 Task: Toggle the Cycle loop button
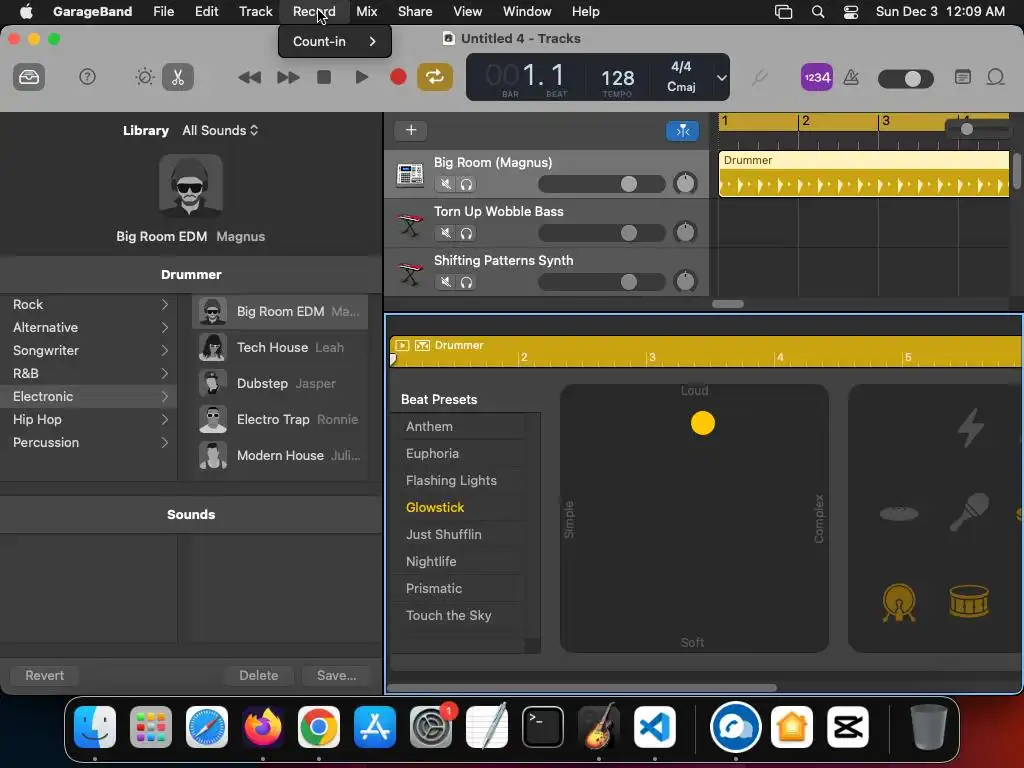(x=435, y=77)
